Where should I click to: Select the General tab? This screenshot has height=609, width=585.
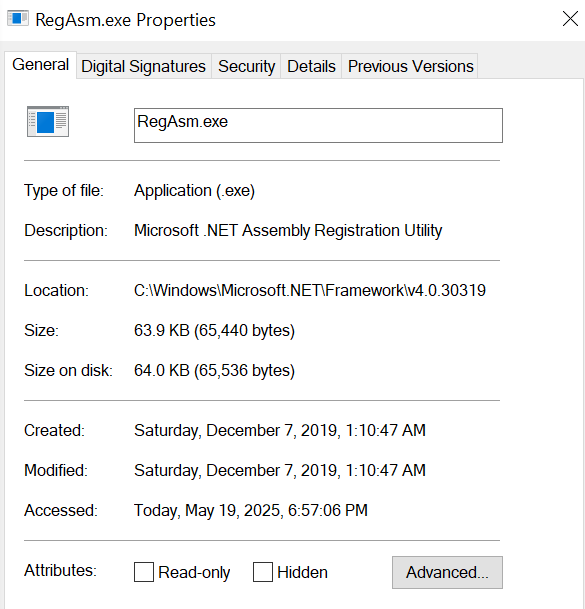tap(40, 65)
